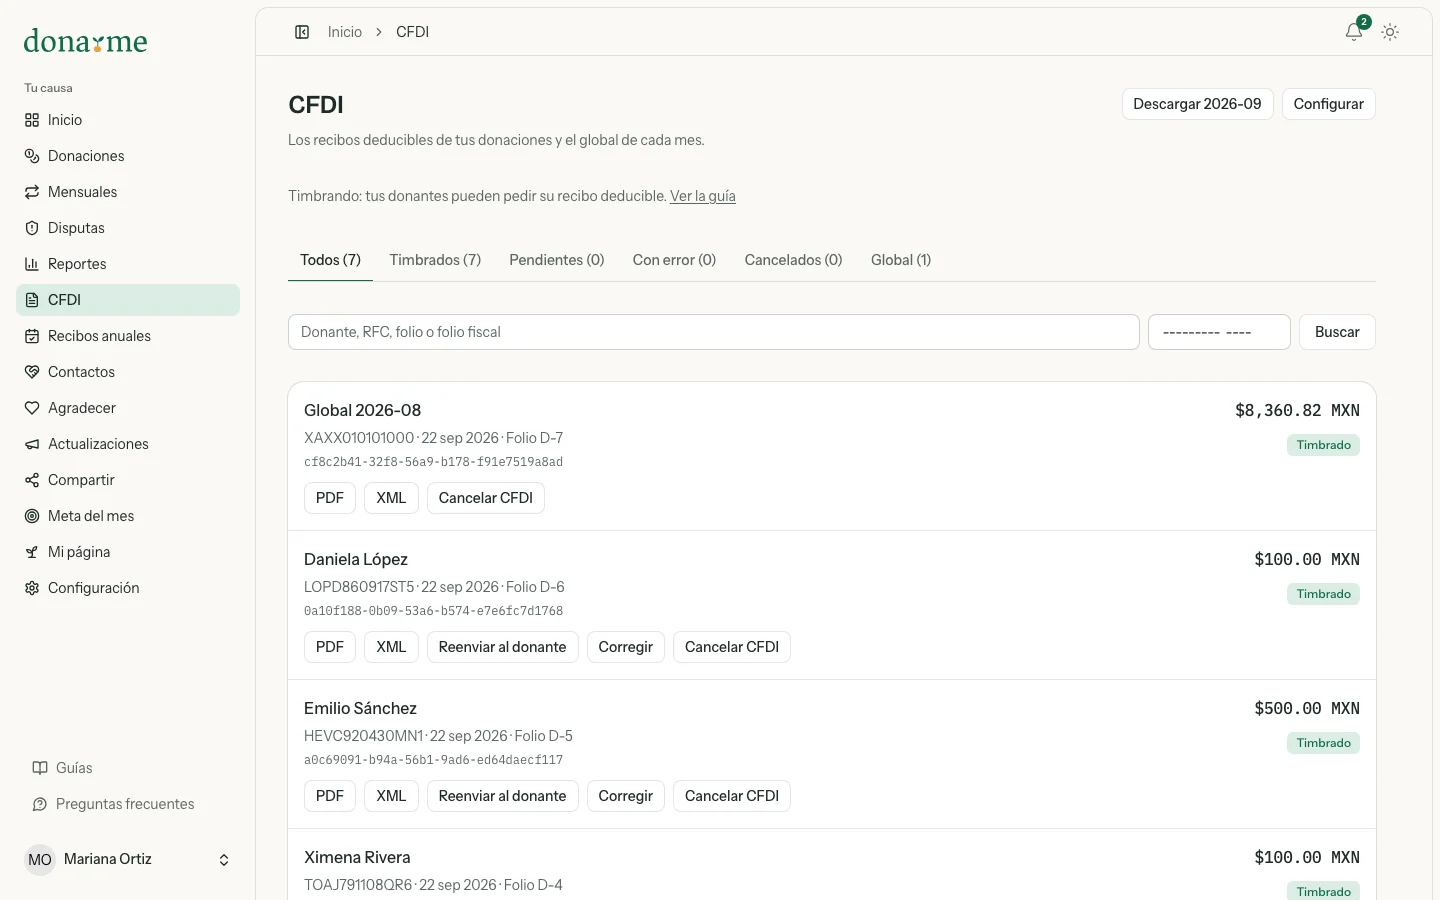1440x900 pixels.
Task: Click the Meta del mes target icon
Action: (x=32, y=516)
